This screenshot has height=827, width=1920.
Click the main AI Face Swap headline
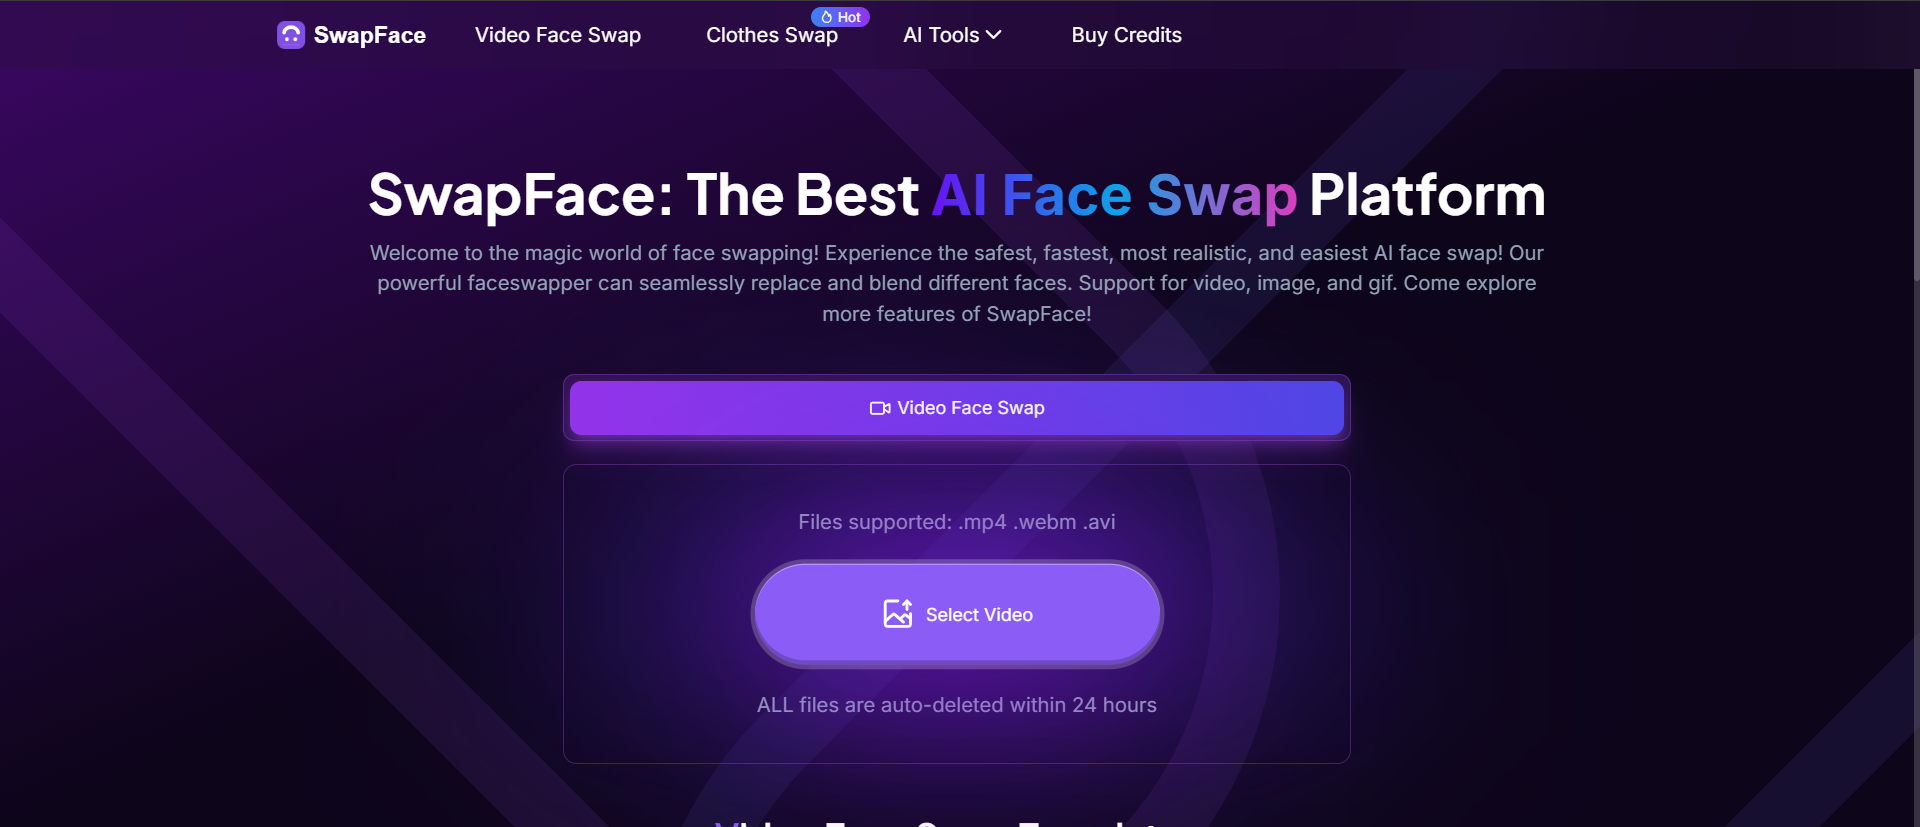tap(956, 195)
